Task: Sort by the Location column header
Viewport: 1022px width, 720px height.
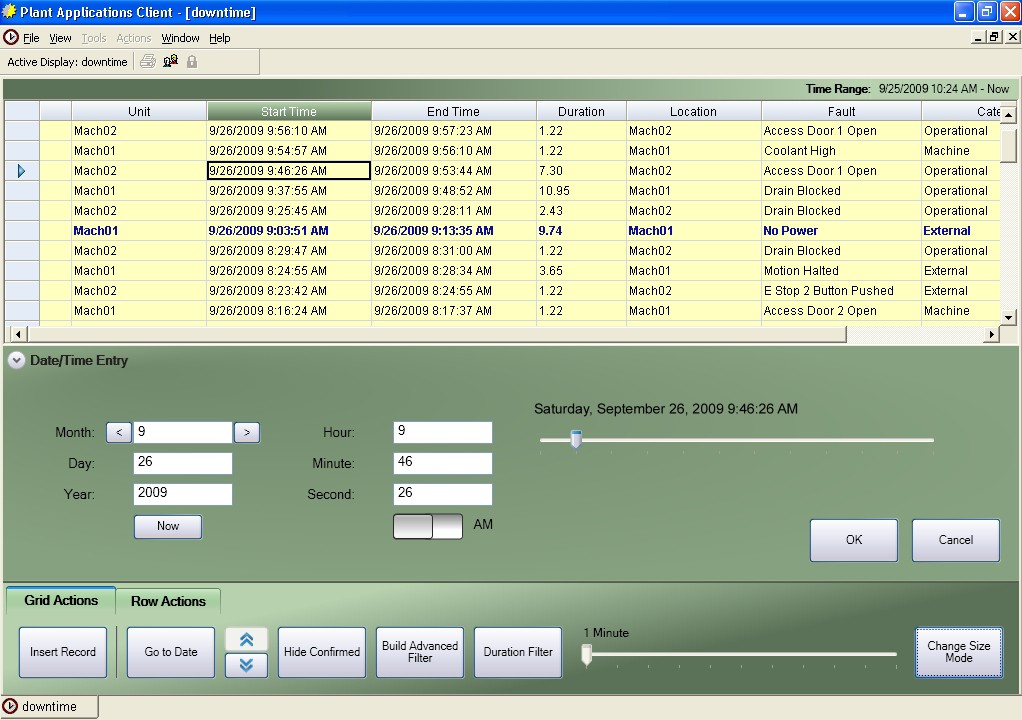Action: coord(694,111)
